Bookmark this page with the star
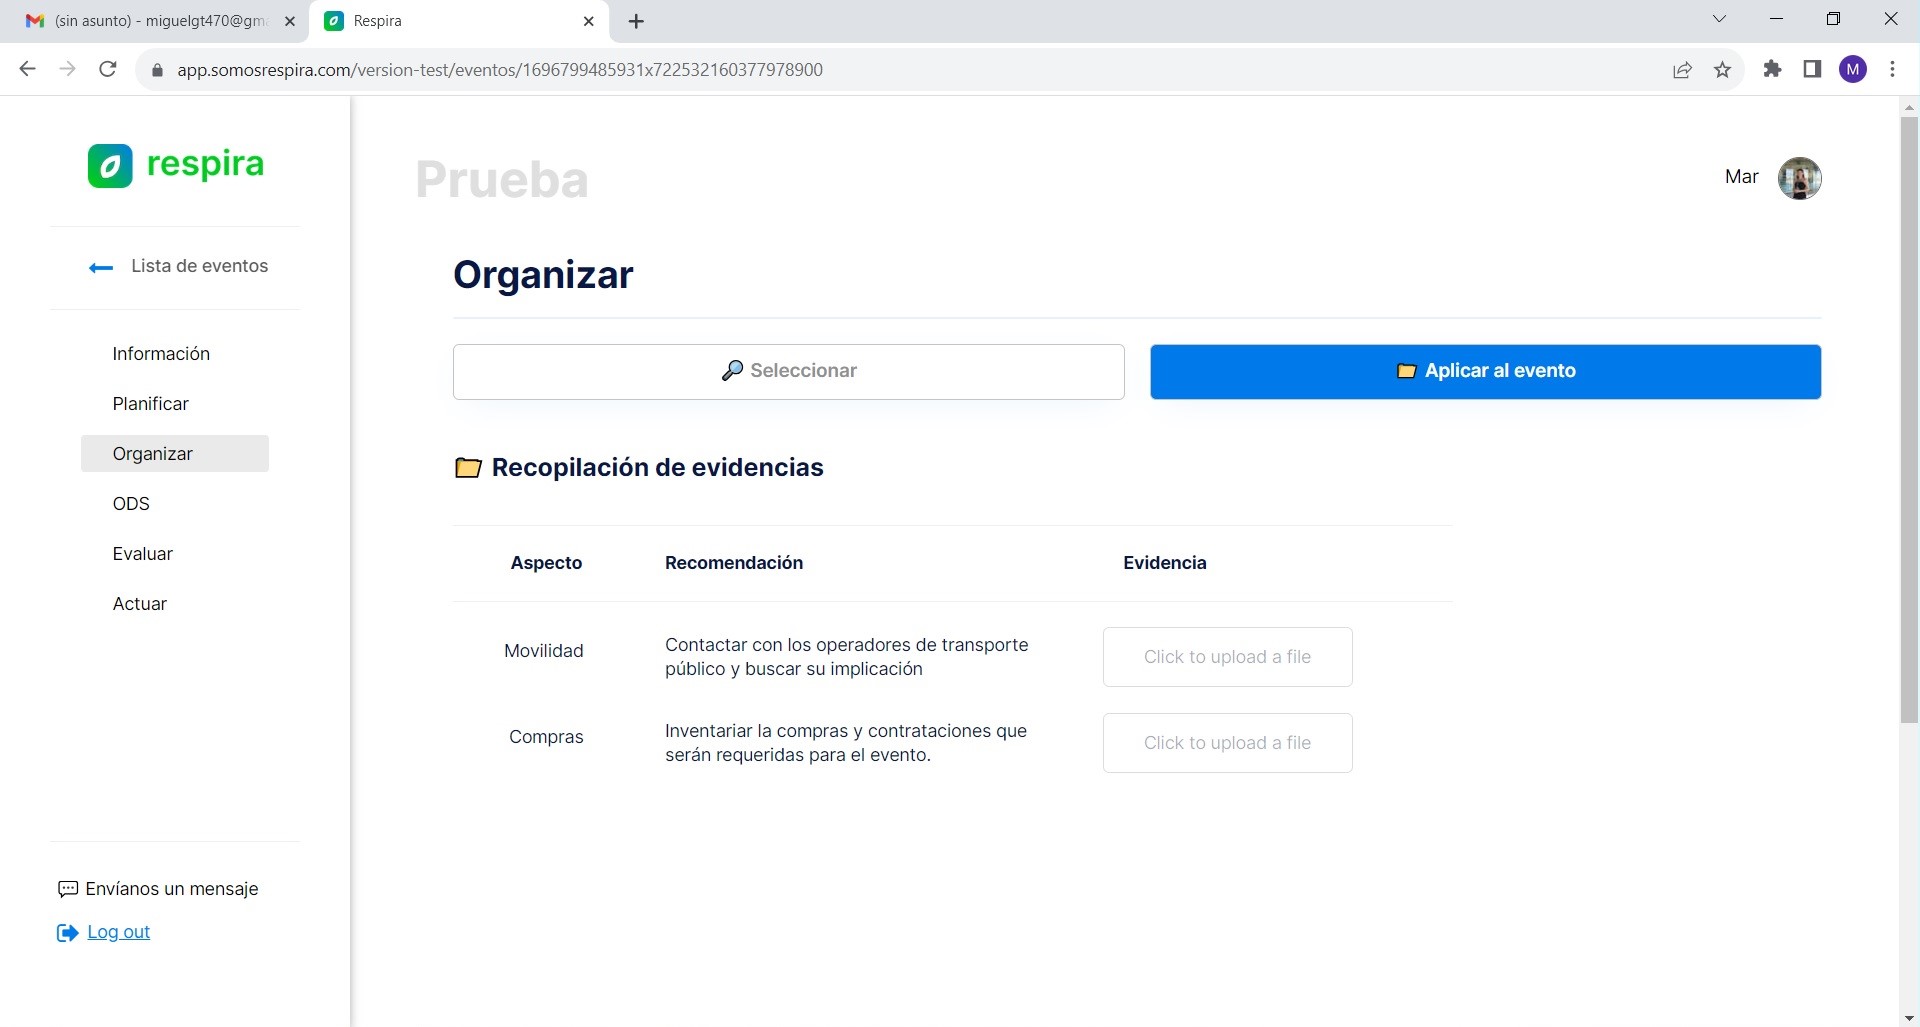The height and width of the screenshot is (1027, 1920). (x=1722, y=69)
